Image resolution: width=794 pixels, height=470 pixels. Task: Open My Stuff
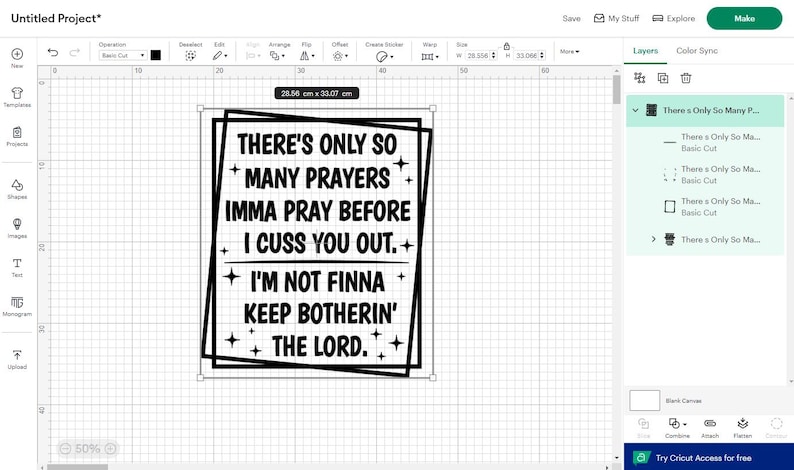click(x=616, y=18)
